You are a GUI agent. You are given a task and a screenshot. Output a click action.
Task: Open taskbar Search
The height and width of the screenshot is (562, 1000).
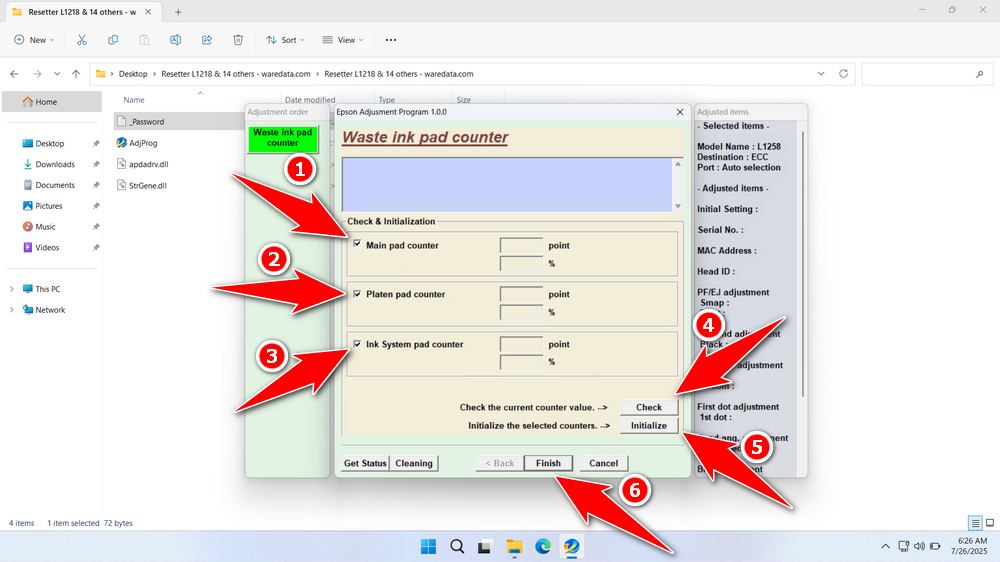coord(457,547)
